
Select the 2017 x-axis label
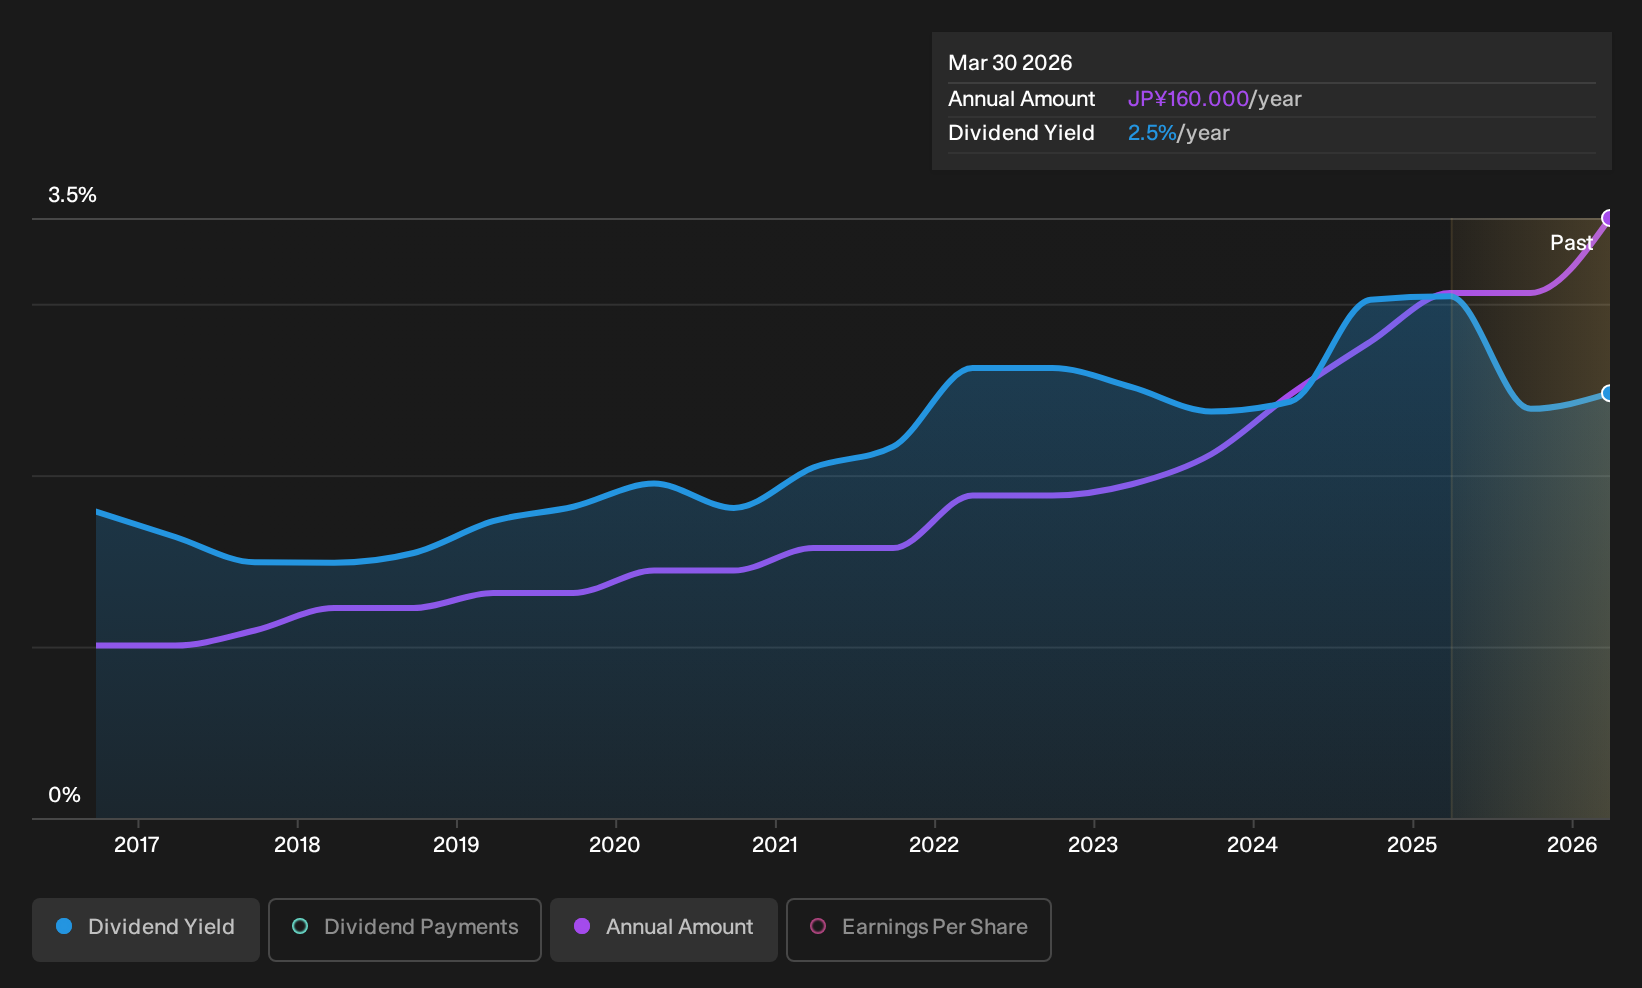pyautogui.click(x=137, y=845)
